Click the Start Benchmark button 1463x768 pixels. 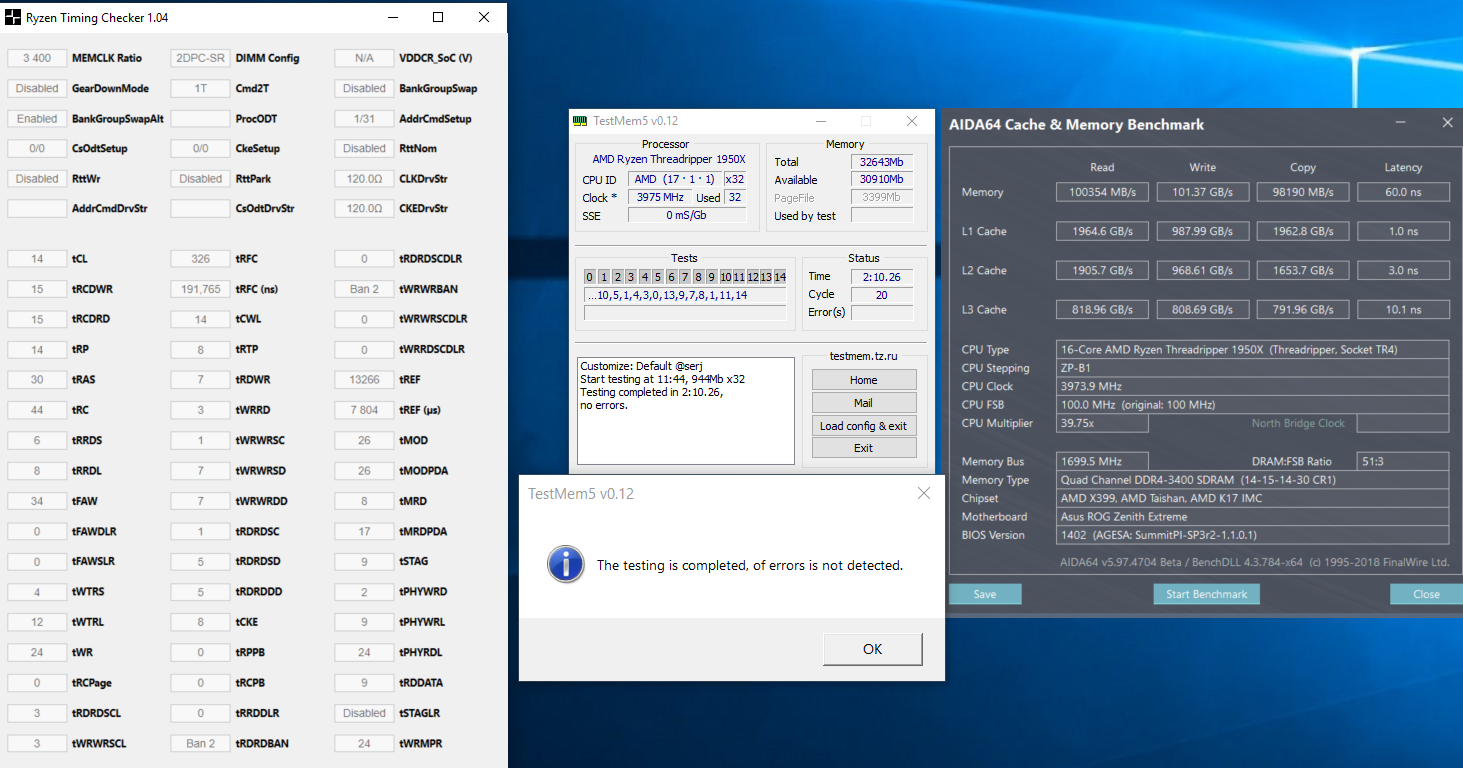[1206, 594]
